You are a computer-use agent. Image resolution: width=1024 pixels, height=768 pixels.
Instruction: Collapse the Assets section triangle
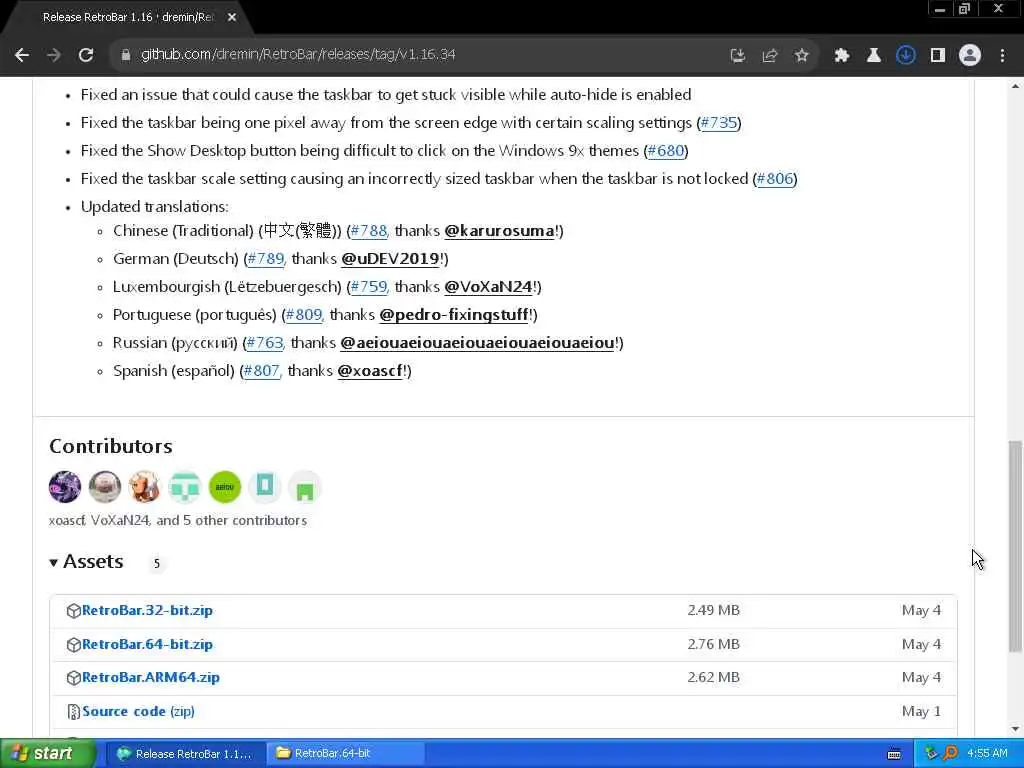[54, 562]
